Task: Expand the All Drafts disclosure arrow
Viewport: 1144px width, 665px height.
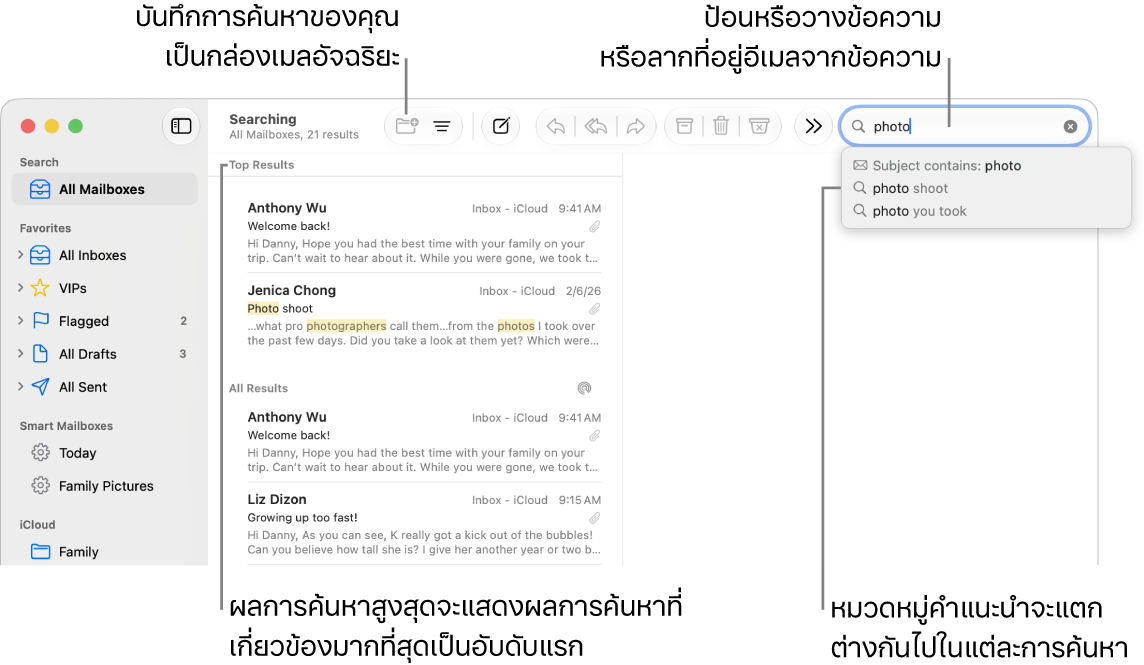Action: pyautogui.click(x=20, y=353)
